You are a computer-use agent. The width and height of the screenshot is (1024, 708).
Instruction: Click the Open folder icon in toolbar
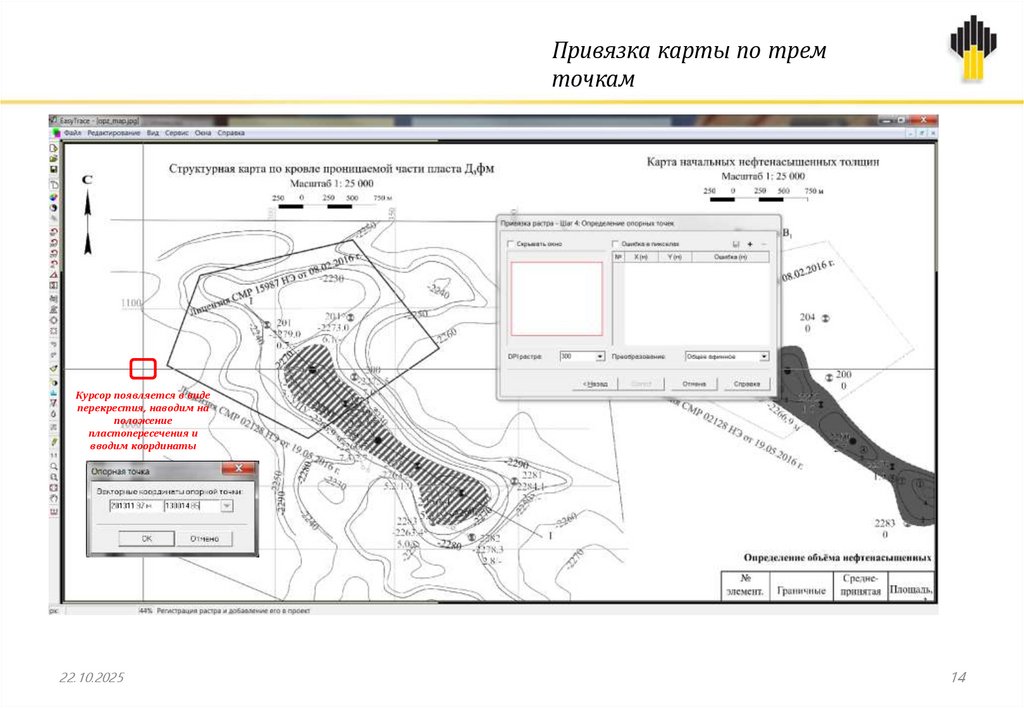54,159
